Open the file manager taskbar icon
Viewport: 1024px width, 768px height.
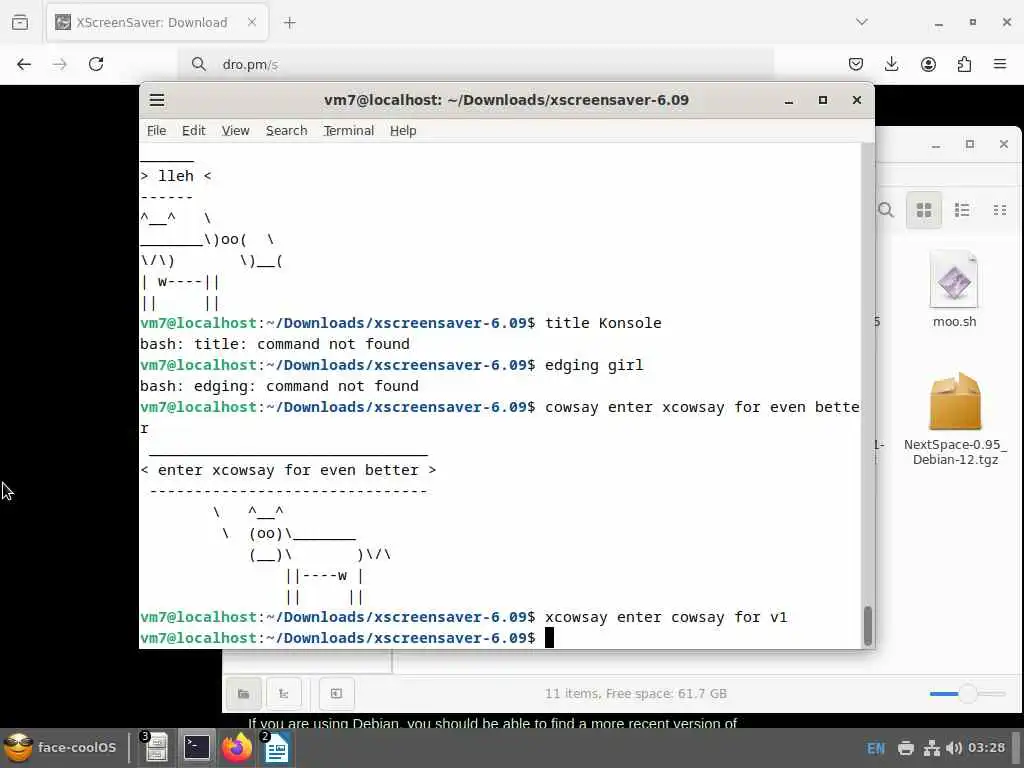[x=155, y=748]
